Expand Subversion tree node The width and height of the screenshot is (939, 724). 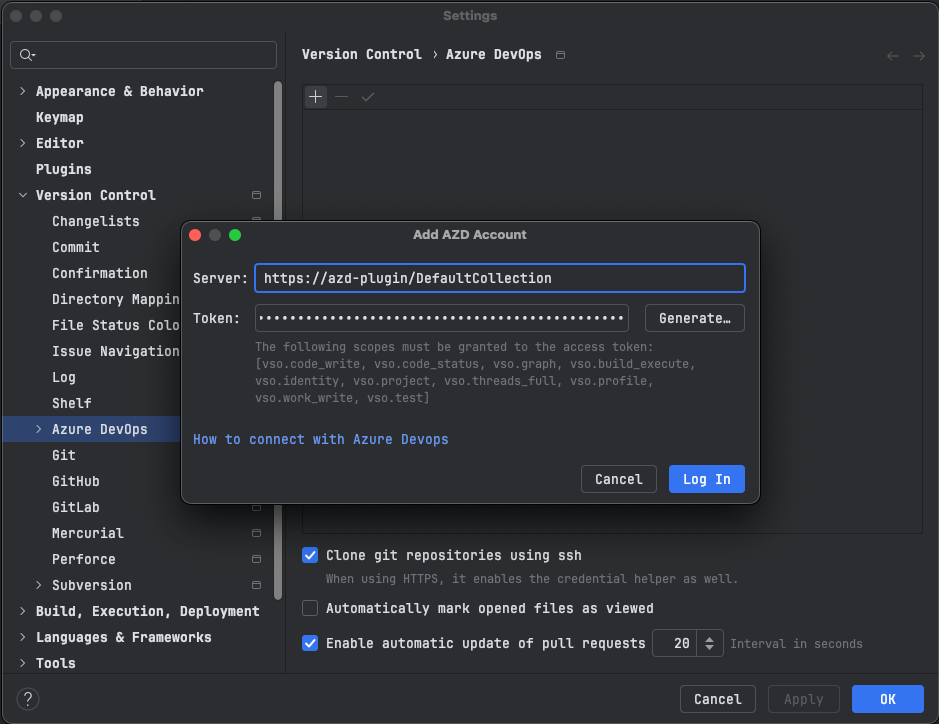pyautogui.click(x=39, y=585)
